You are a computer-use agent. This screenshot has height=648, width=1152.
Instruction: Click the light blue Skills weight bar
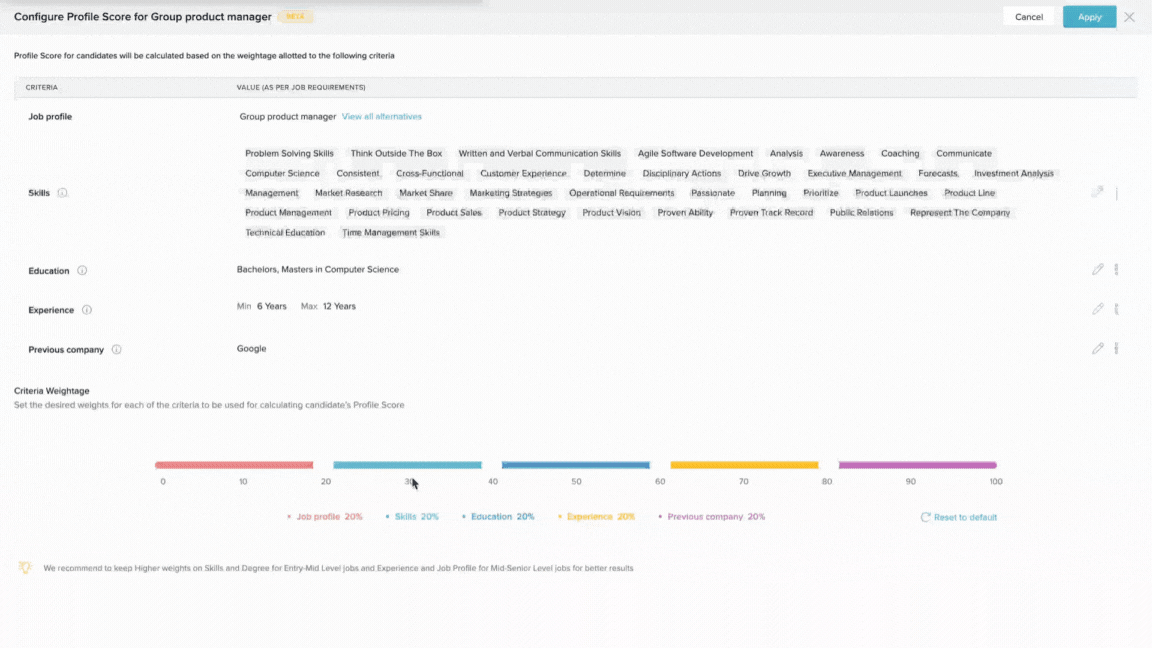(407, 465)
